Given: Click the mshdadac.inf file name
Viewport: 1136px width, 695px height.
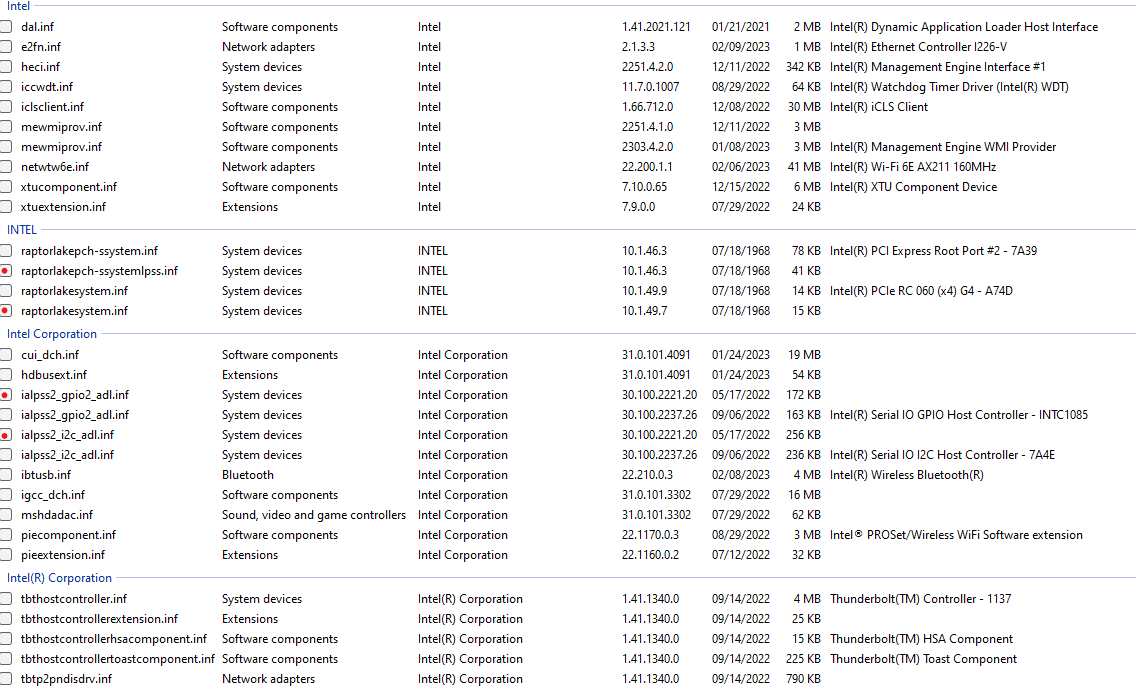Looking at the screenshot, I should coord(57,515).
